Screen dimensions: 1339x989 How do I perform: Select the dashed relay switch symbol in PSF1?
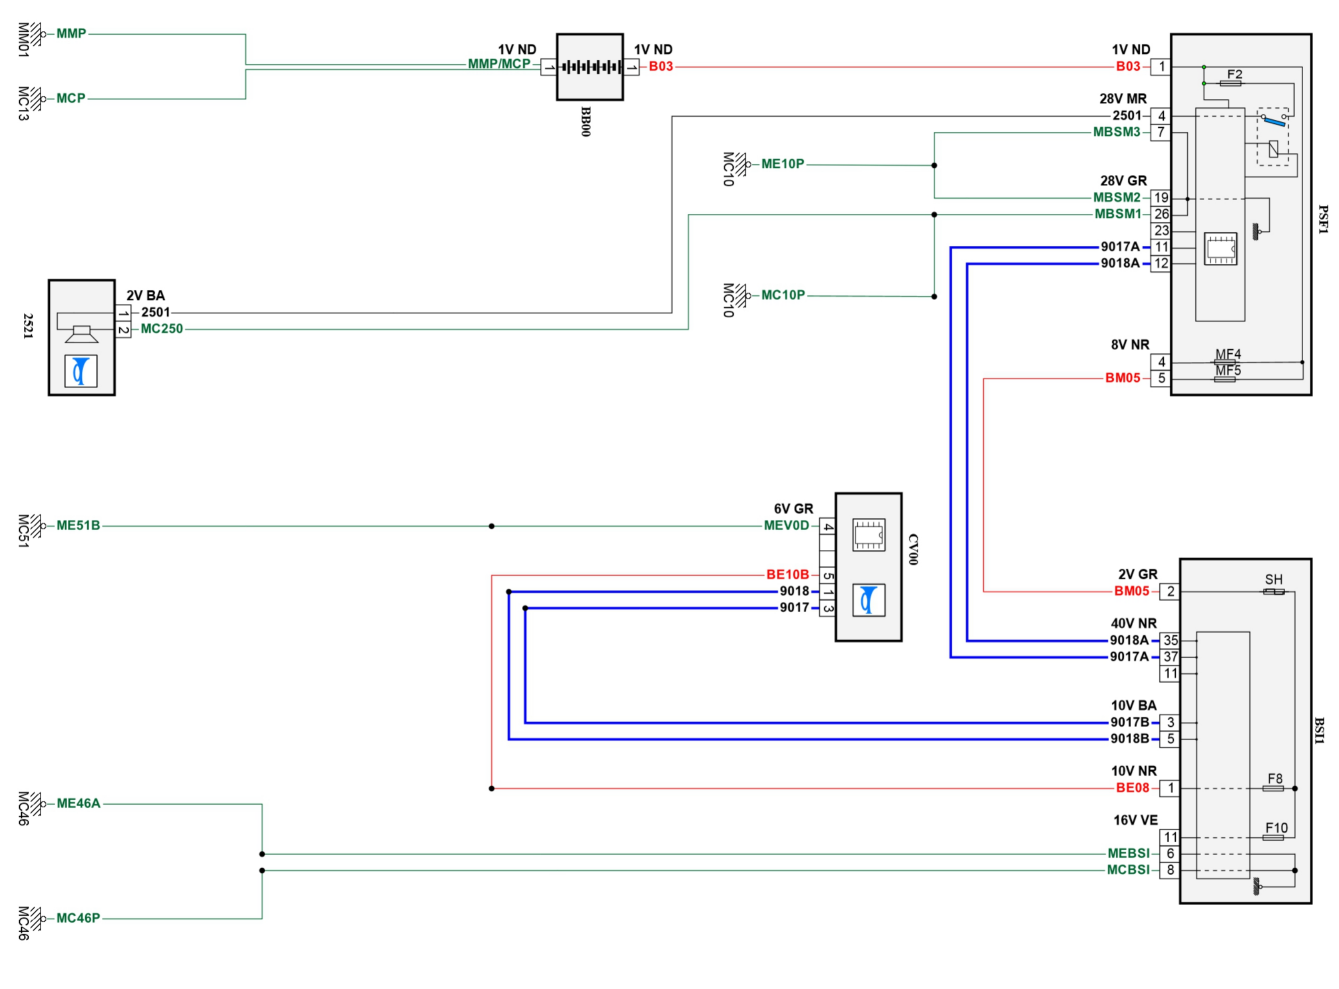pyautogui.click(x=1273, y=136)
